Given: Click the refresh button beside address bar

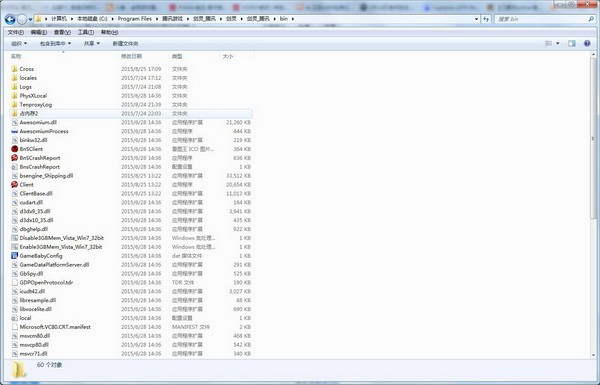Looking at the screenshot, I should click(x=486, y=19).
